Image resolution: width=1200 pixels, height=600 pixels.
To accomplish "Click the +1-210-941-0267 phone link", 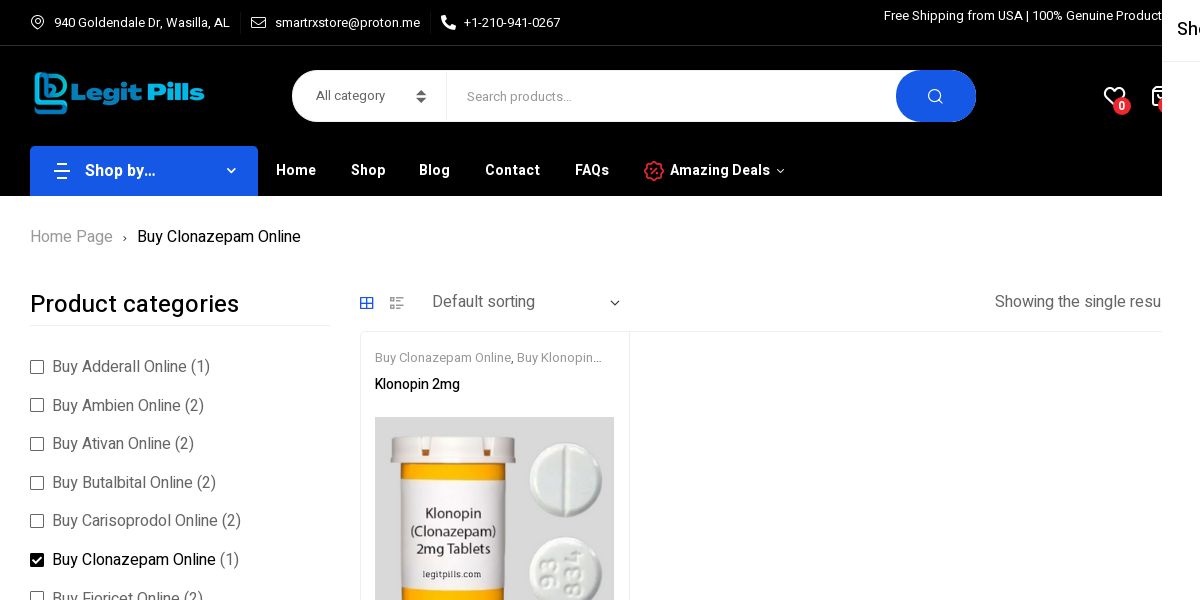I will pos(511,22).
